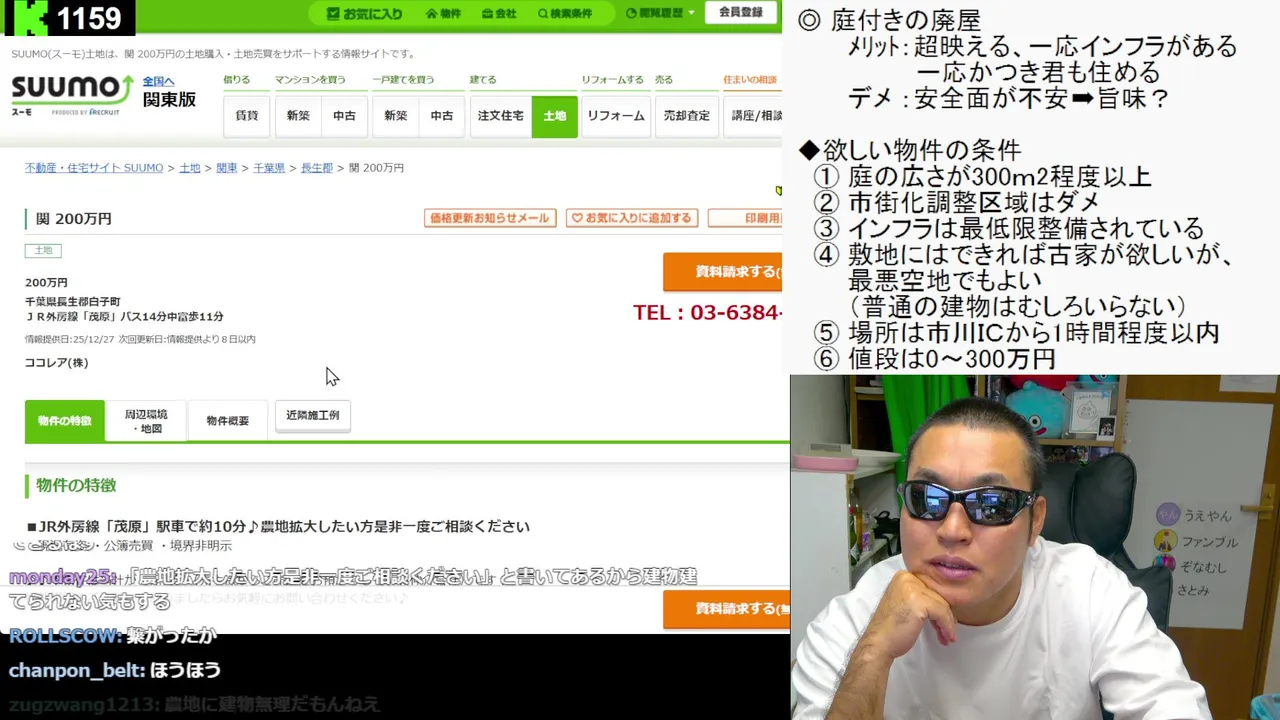Select 一戸建て 新築 tab
Viewport: 1280px width, 720px height.
tap(396, 116)
